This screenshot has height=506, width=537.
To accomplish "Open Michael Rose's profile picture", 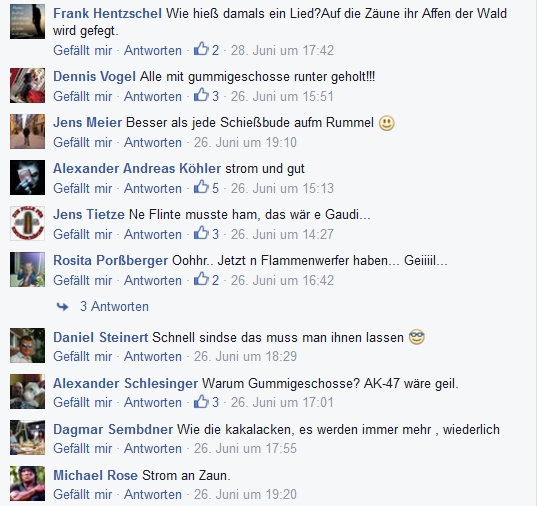I will (27, 483).
